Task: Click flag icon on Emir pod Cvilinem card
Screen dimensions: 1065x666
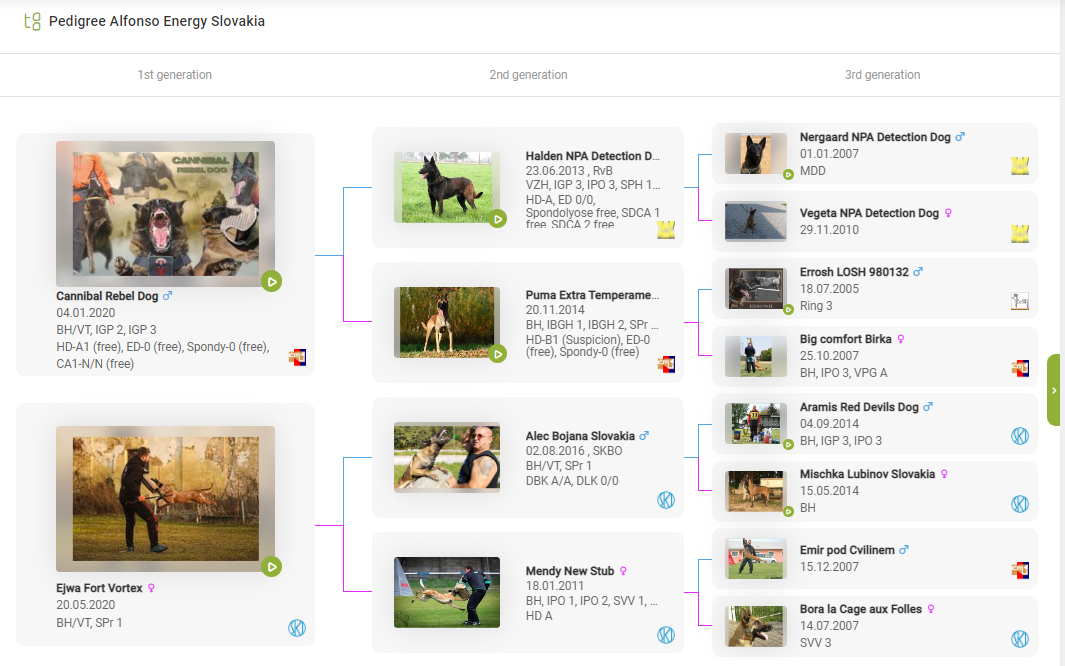Action: click(1019, 570)
